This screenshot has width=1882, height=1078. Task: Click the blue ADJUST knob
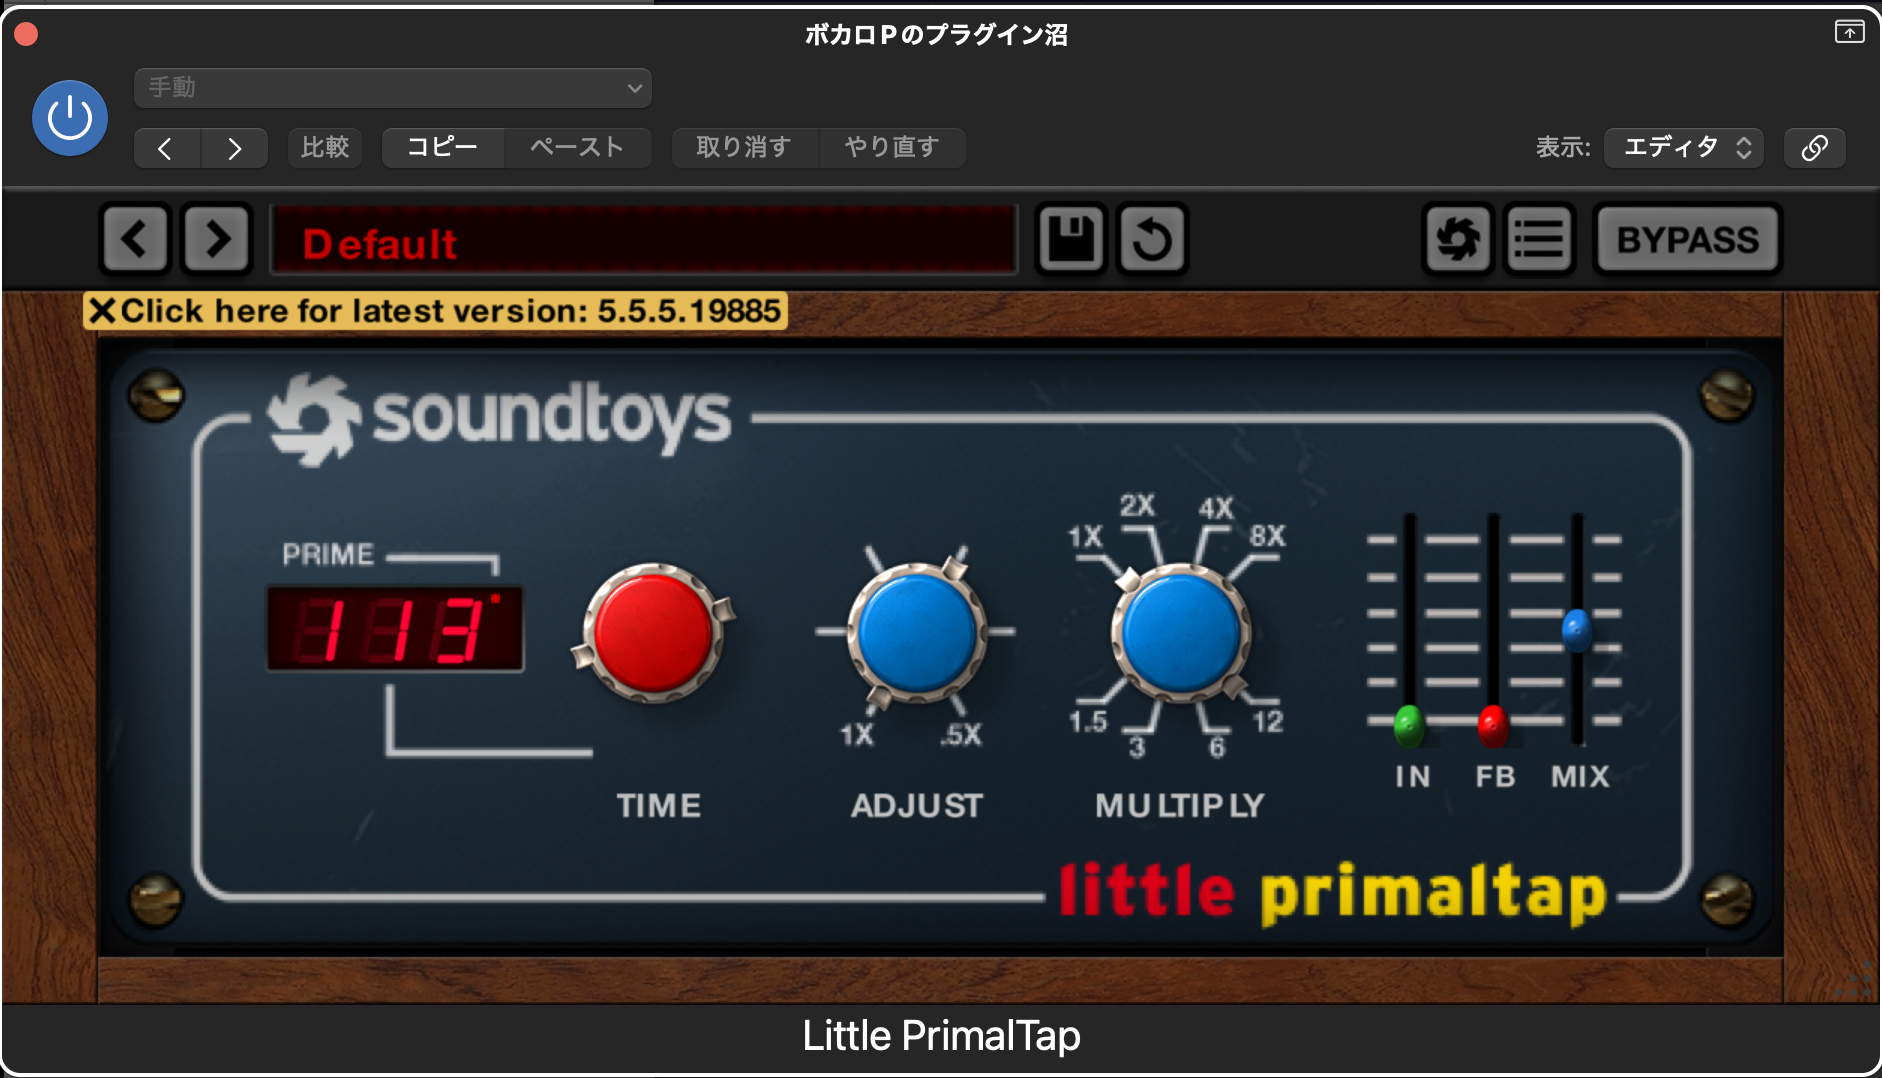click(916, 632)
